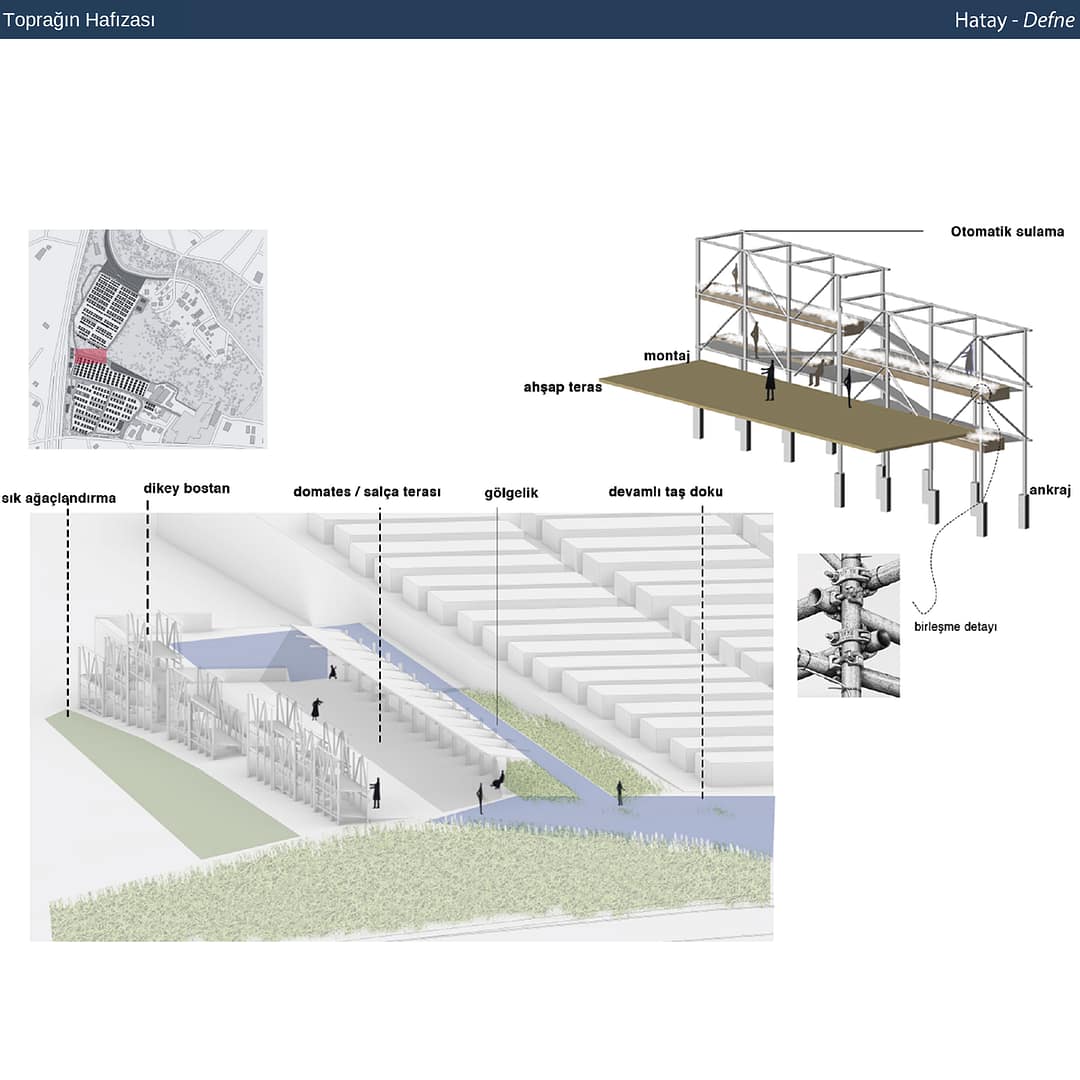Click the "Hatay - Defne" header label
This screenshot has height=1080, width=1080.
point(1014,20)
